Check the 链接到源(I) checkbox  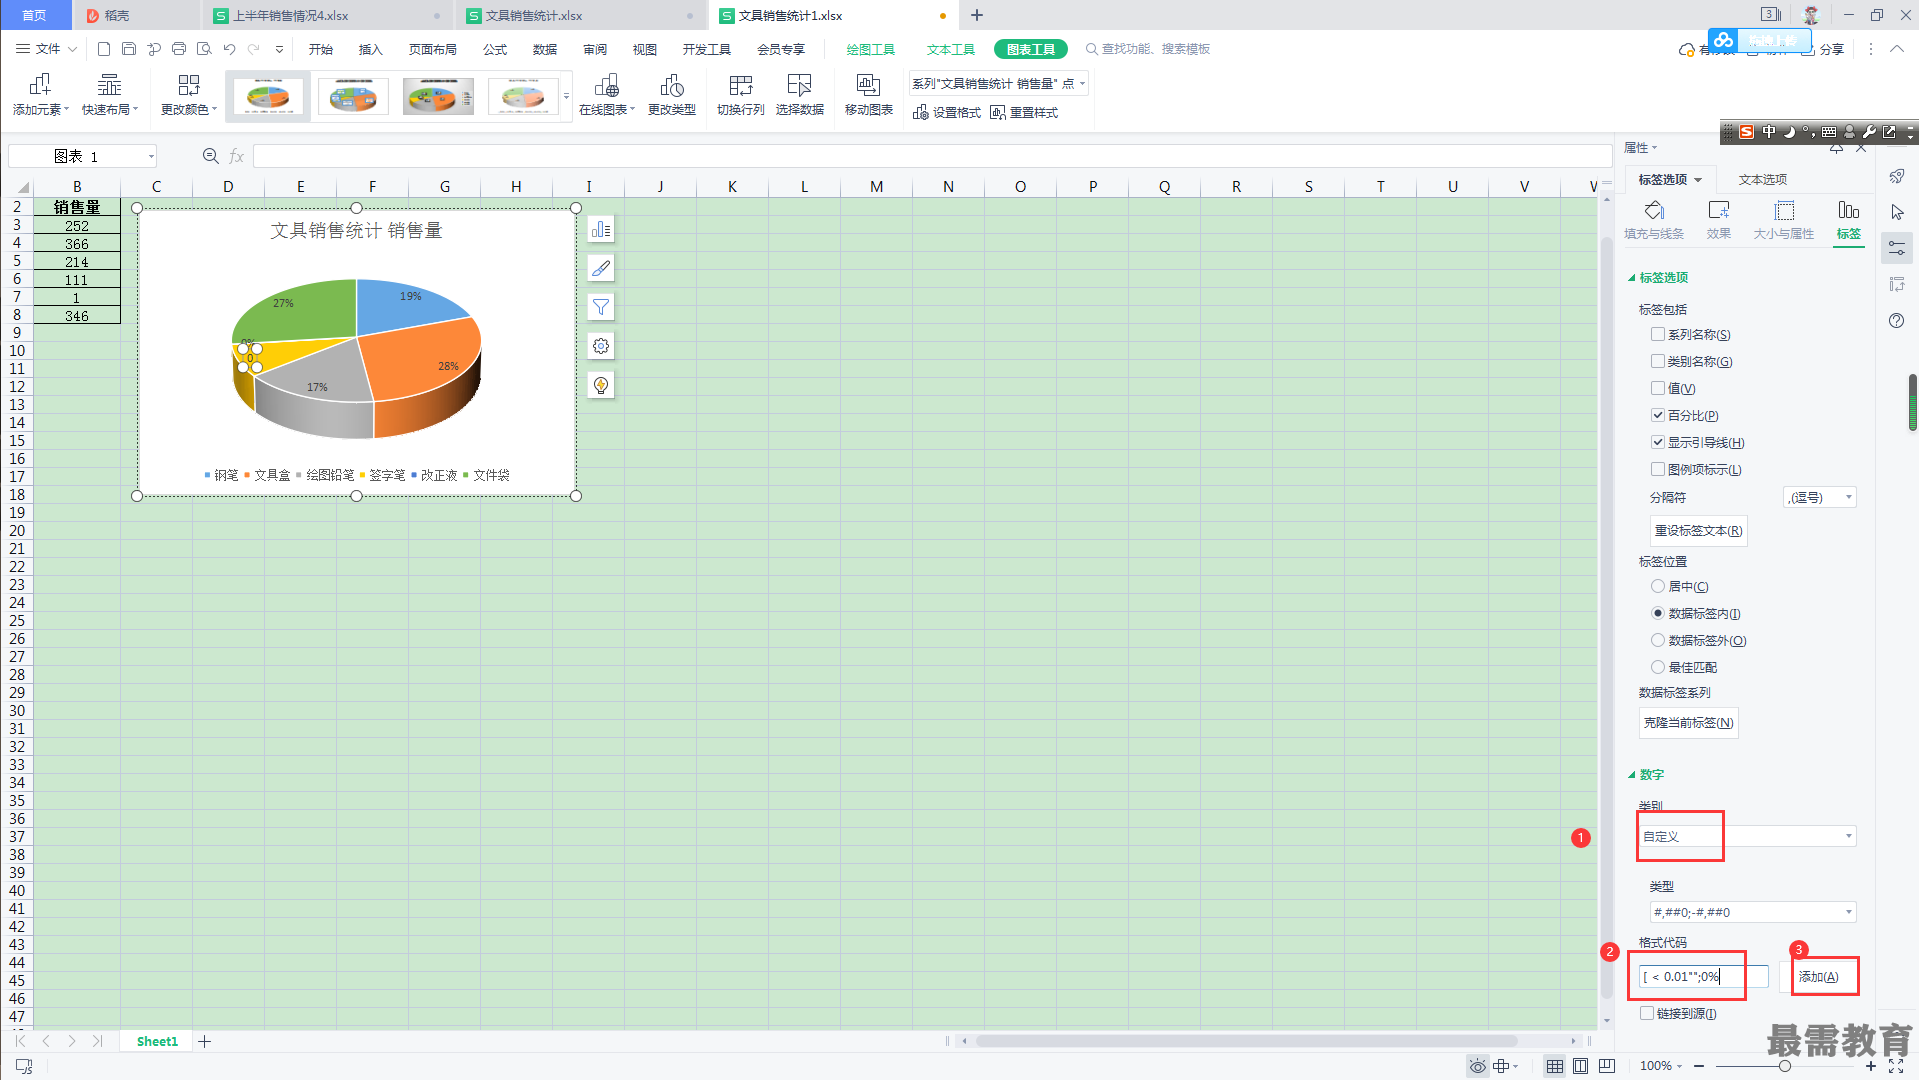pos(1647,1013)
